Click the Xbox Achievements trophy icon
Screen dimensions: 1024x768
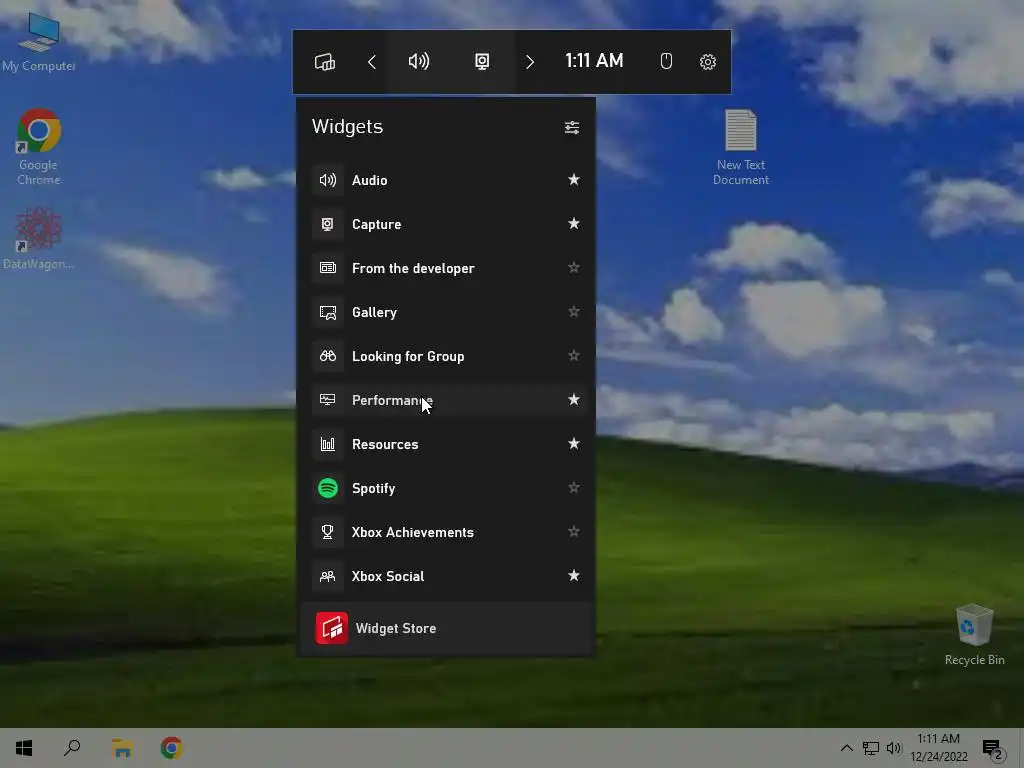328,532
